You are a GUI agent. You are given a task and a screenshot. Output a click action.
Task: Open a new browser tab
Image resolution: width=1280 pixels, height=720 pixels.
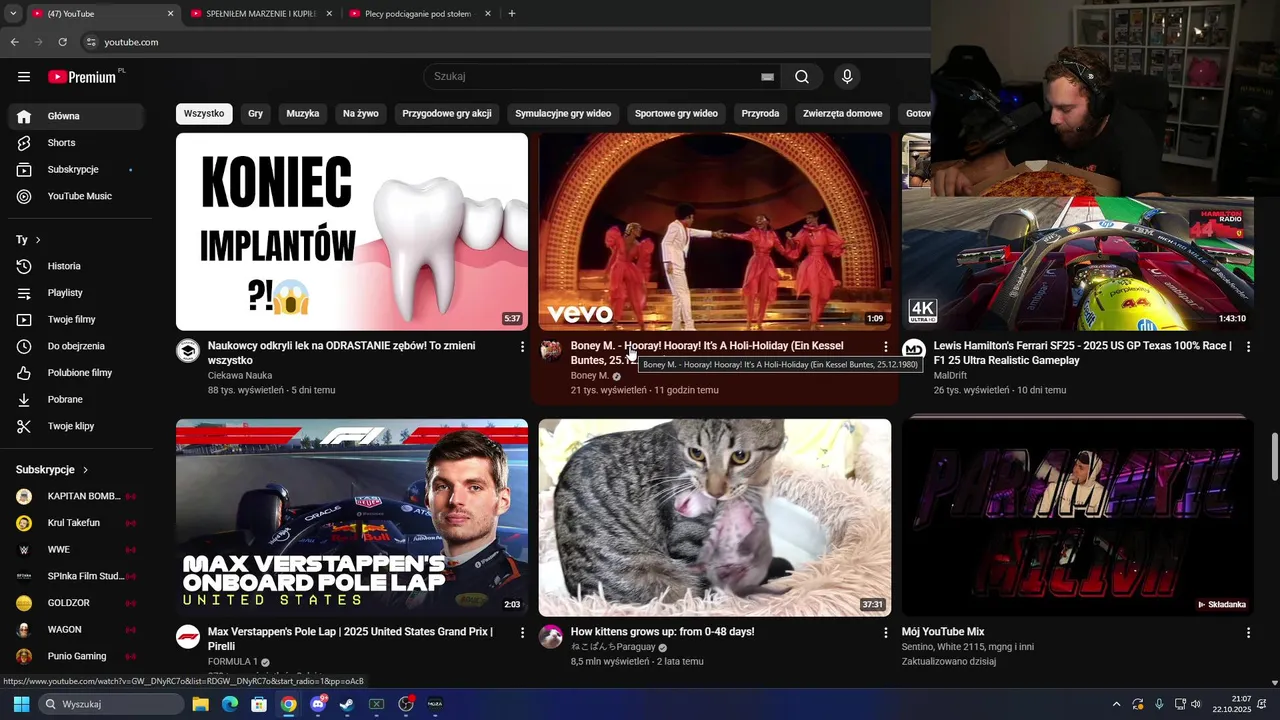point(512,14)
